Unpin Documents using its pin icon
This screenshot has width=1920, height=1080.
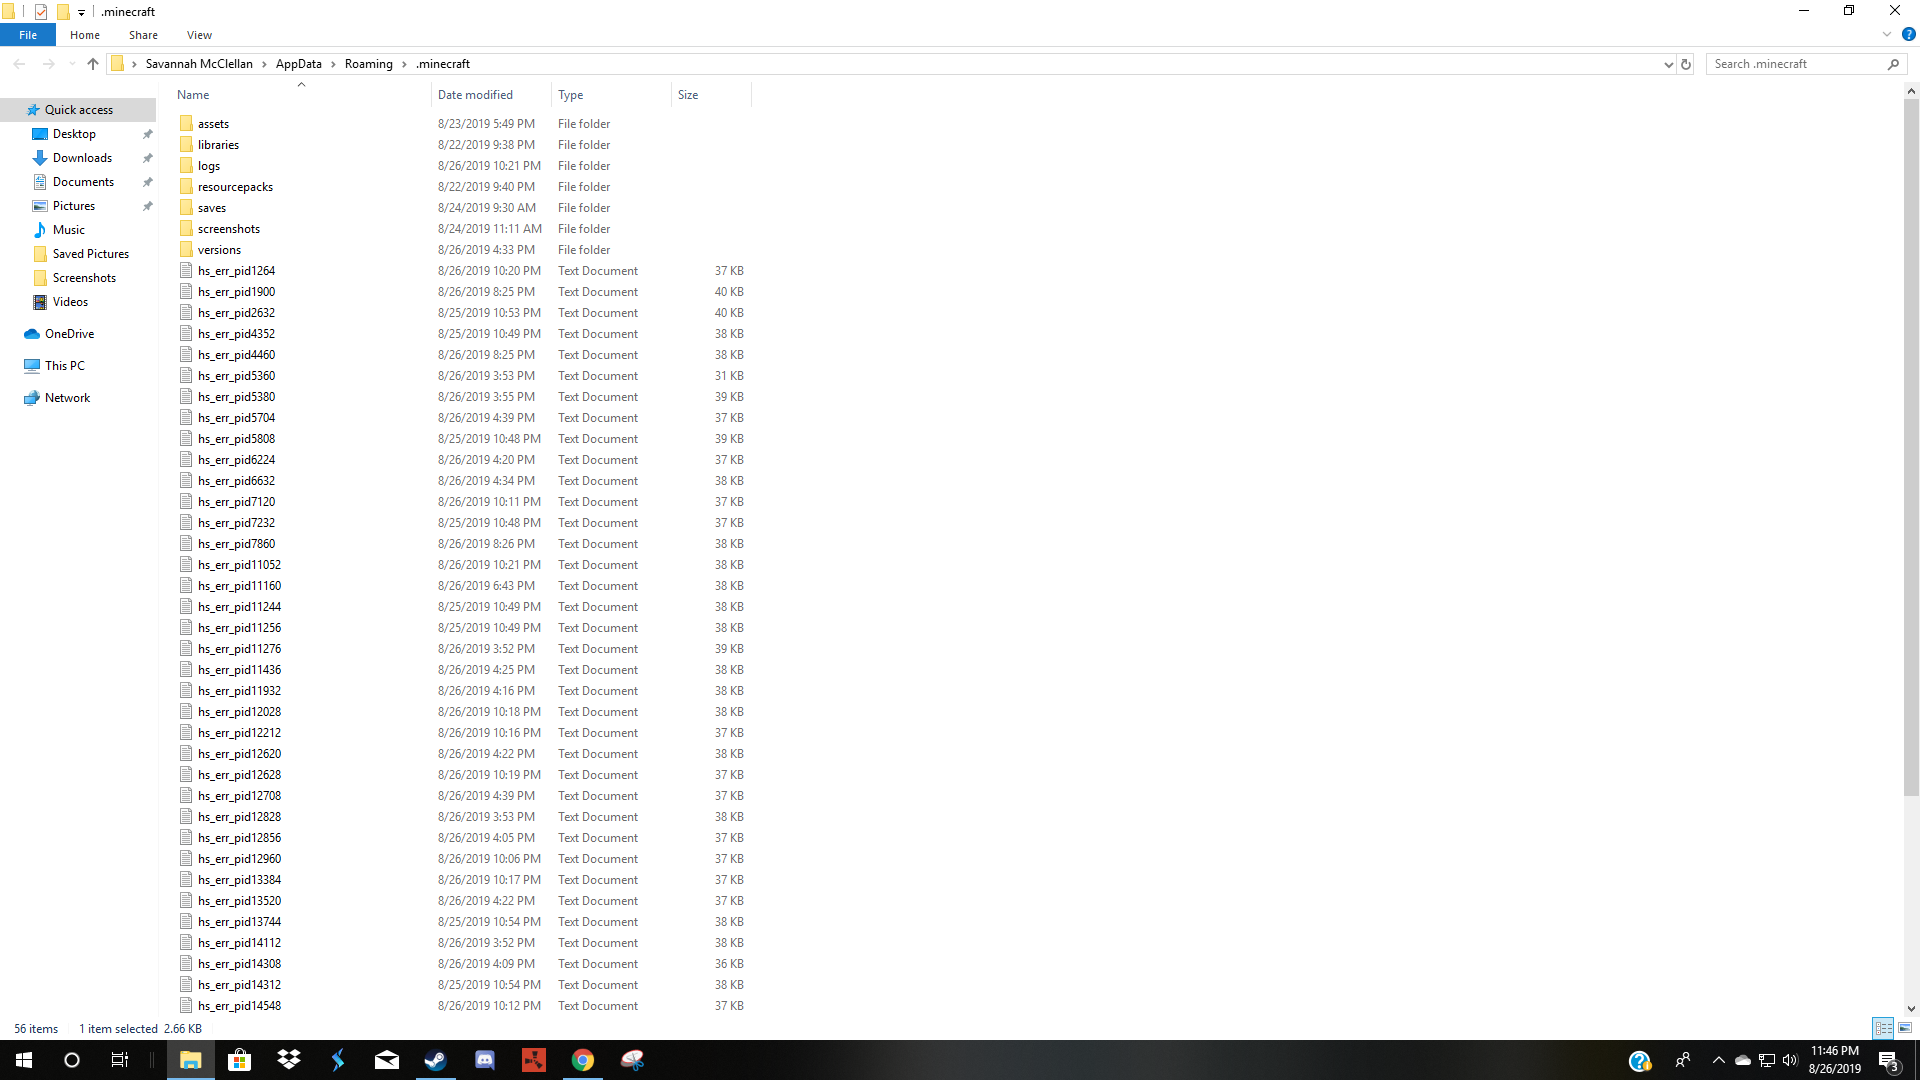(x=148, y=182)
